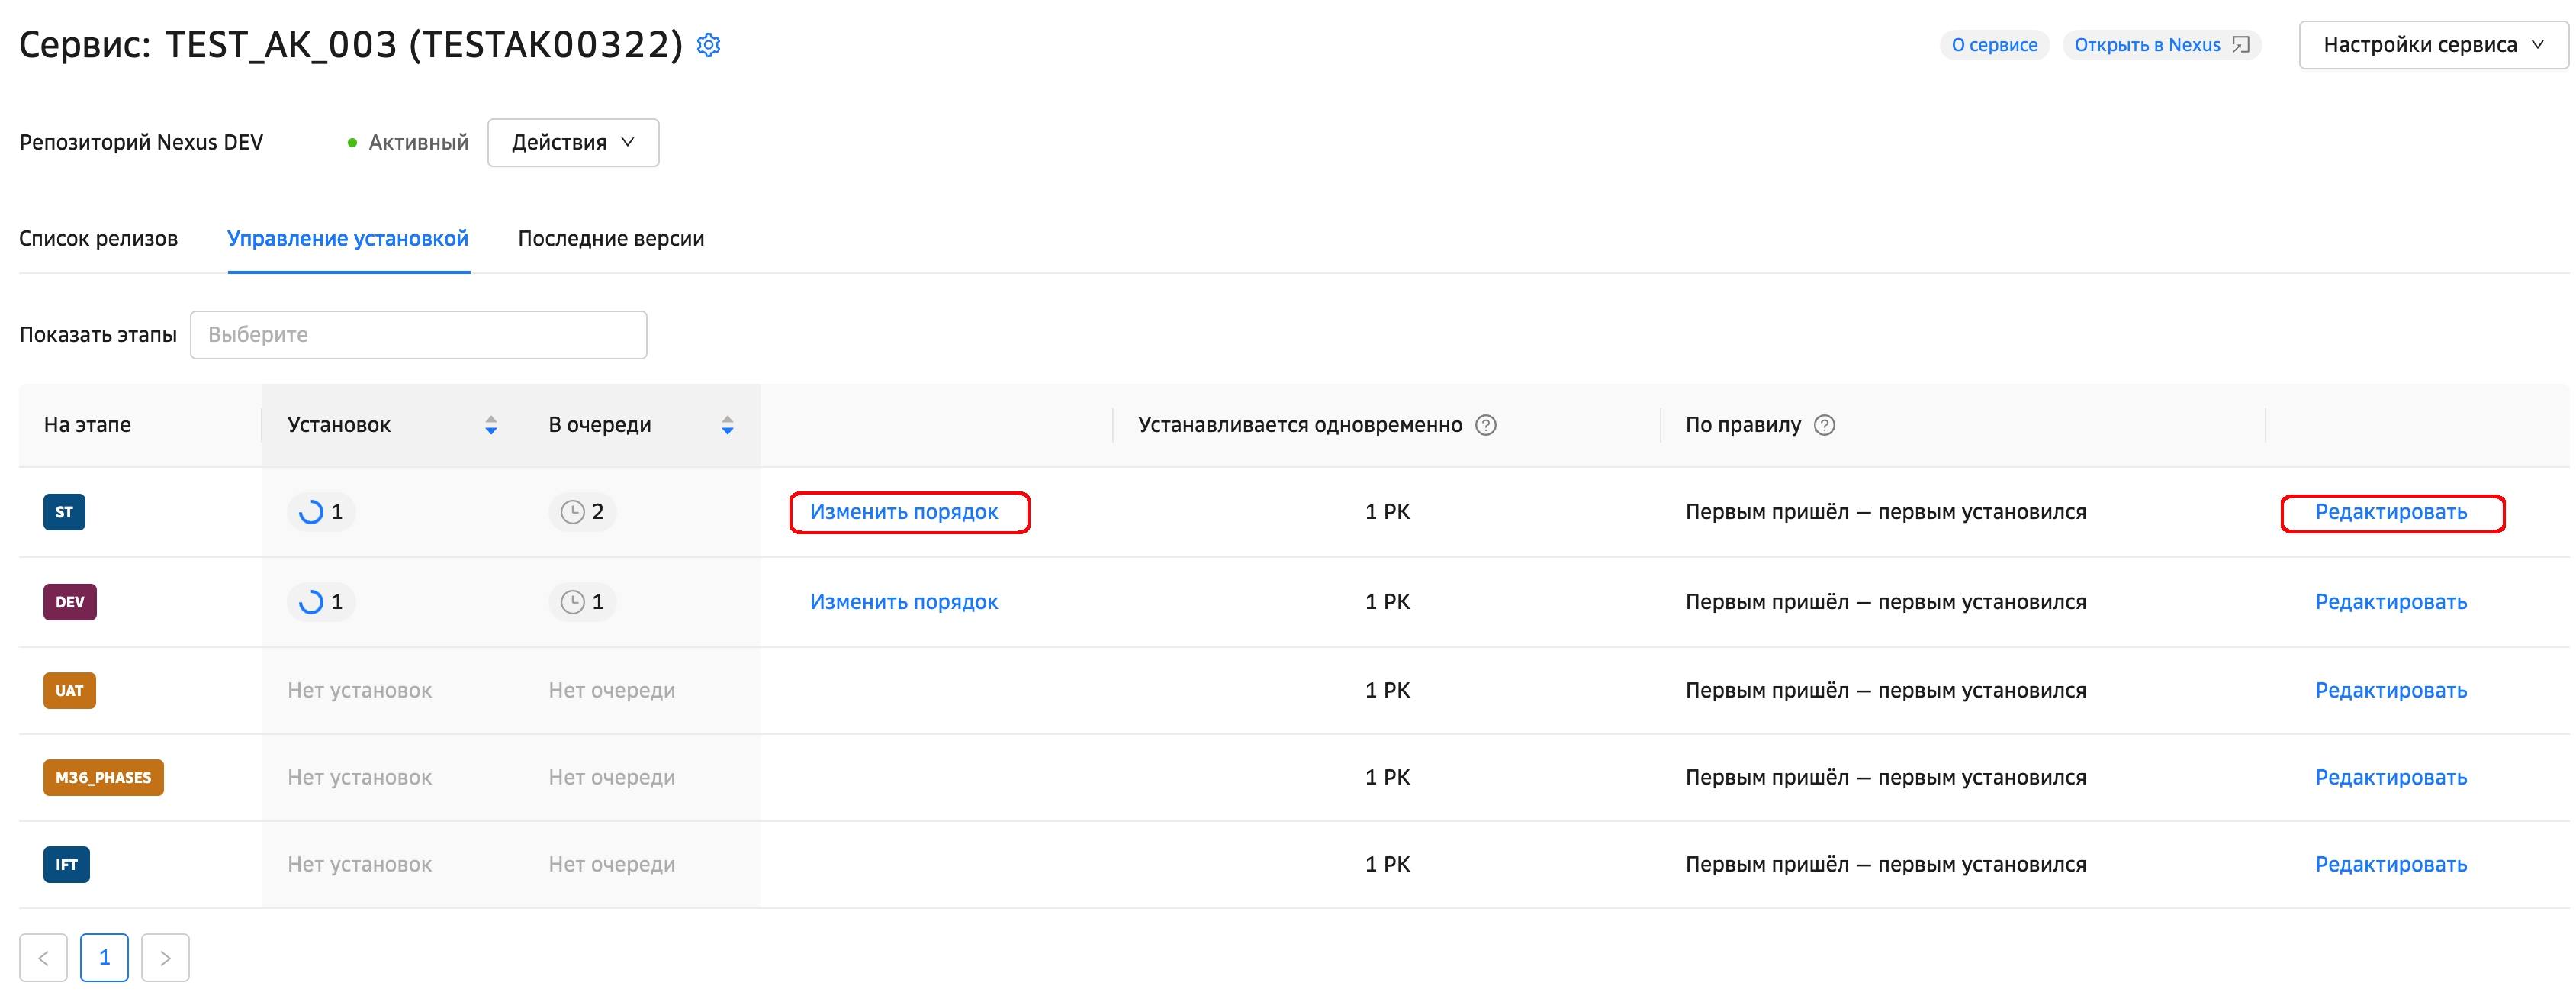
Task: Click installs spinner badge in DEV row
Action: point(321,602)
